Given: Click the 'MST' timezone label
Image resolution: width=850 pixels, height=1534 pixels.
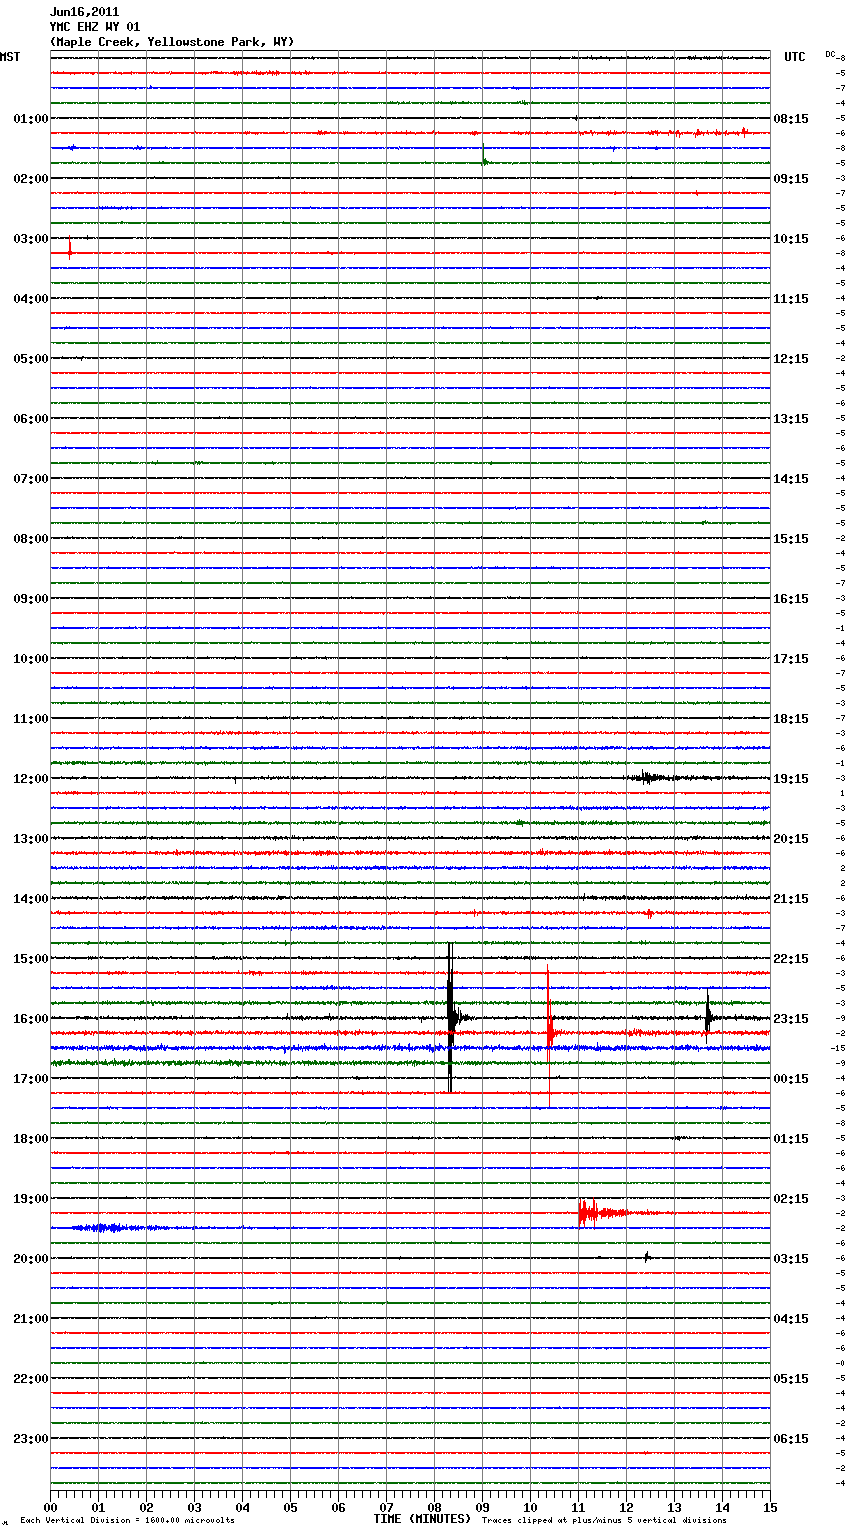Looking at the screenshot, I should click(10, 57).
